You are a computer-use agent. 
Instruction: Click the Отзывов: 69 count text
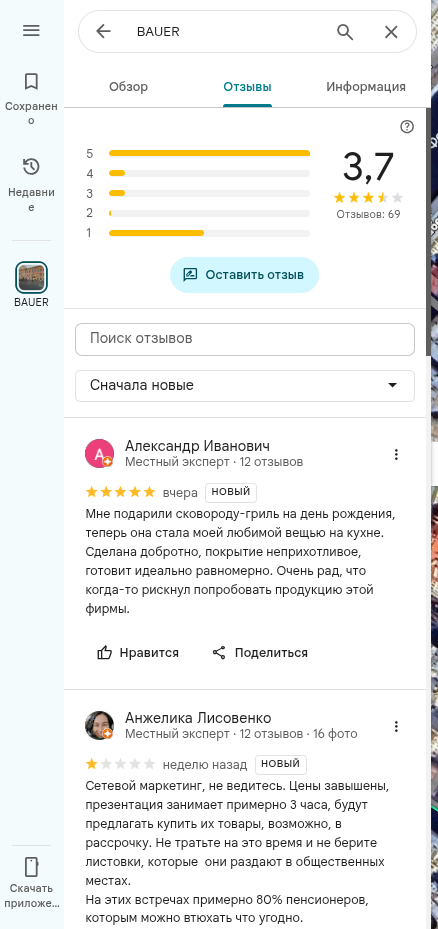pyautogui.click(x=368, y=214)
